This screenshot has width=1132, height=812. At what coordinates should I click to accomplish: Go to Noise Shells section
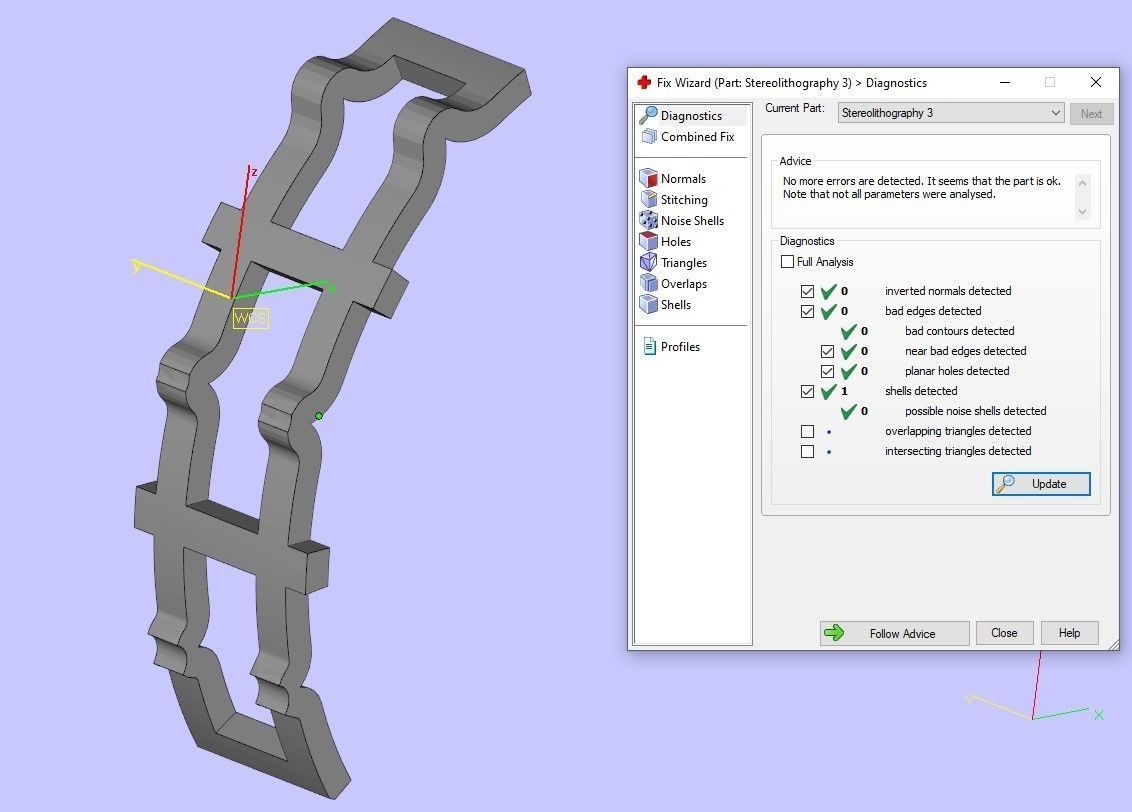[682, 220]
